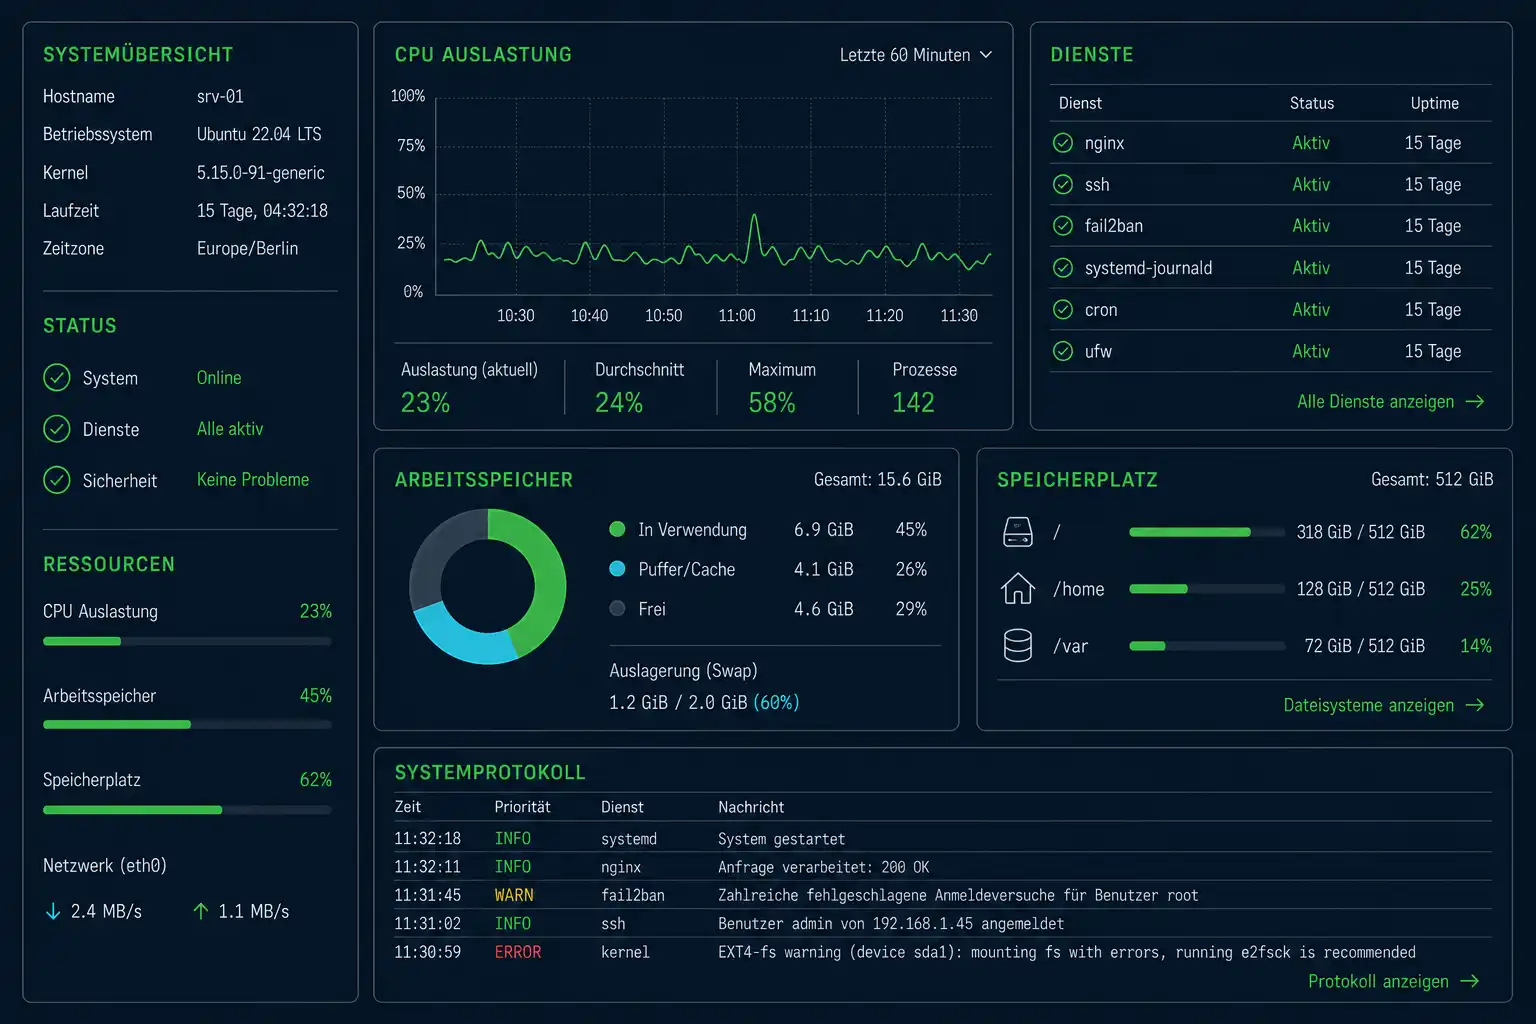Image resolution: width=1536 pixels, height=1024 pixels.
Task: Click the Priorität column header
Action: 522,807
